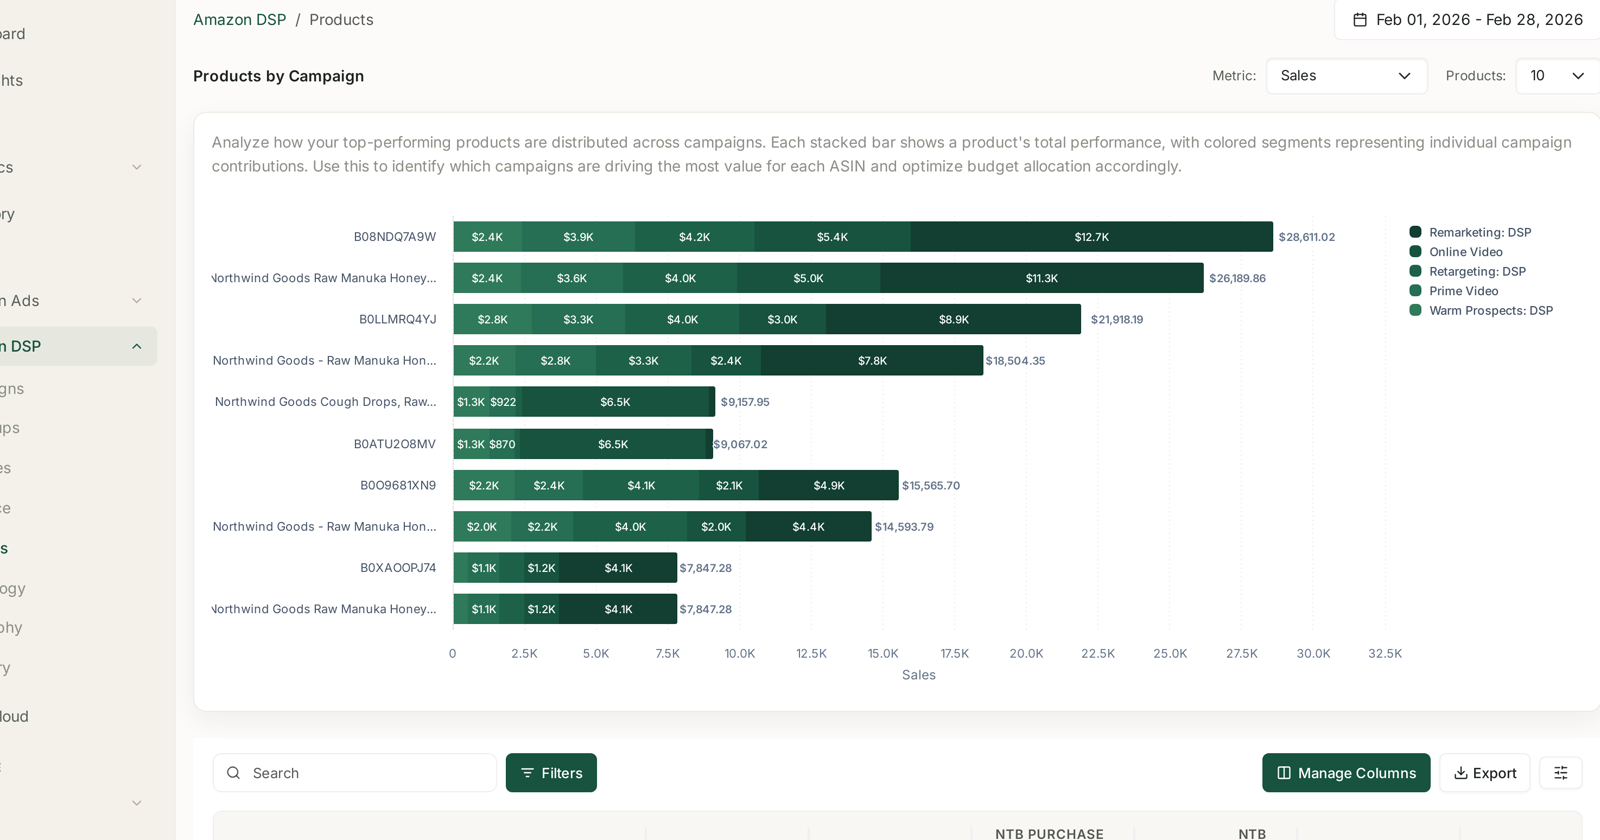Toggle Warm Prospects: DSP legend entry

click(1481, 310)
